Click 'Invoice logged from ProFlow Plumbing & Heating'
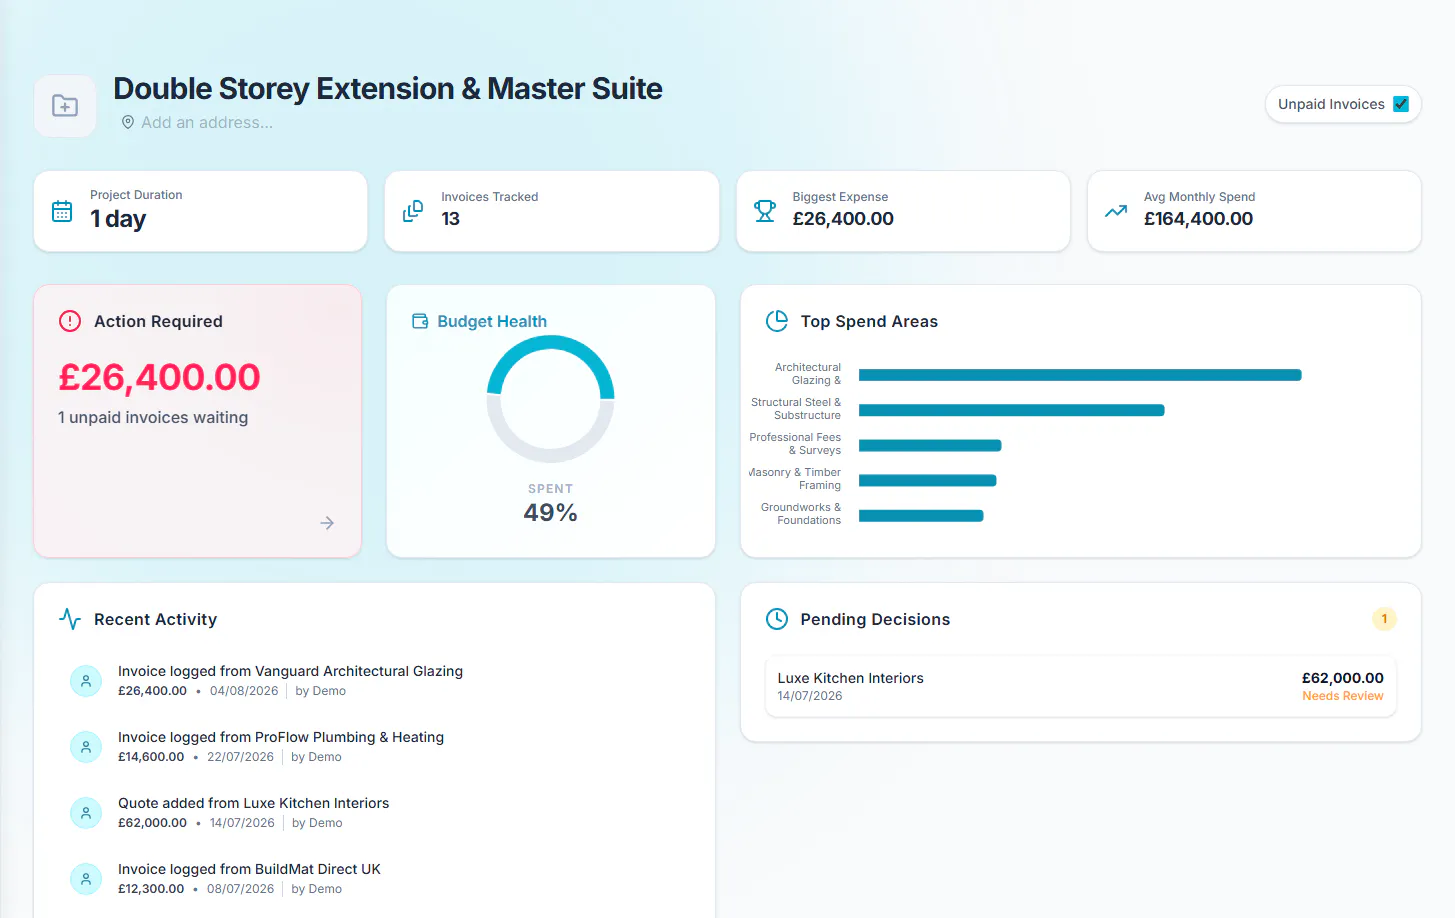The width and height of the screenshot is (1455, 918). [281, 737]
